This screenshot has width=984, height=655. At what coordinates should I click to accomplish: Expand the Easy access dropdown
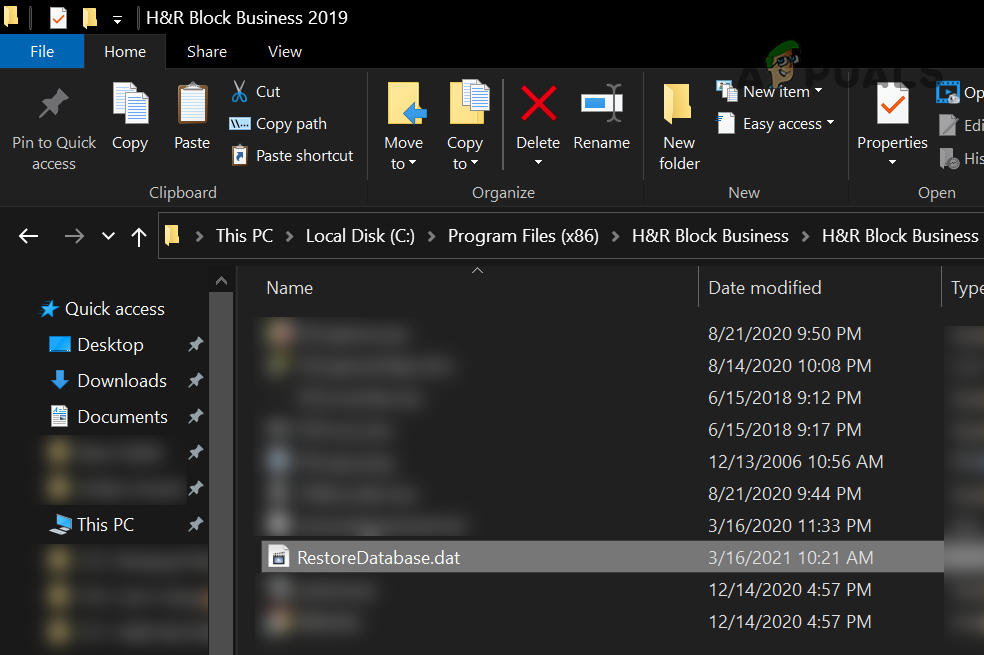click(x=830, y=122)
